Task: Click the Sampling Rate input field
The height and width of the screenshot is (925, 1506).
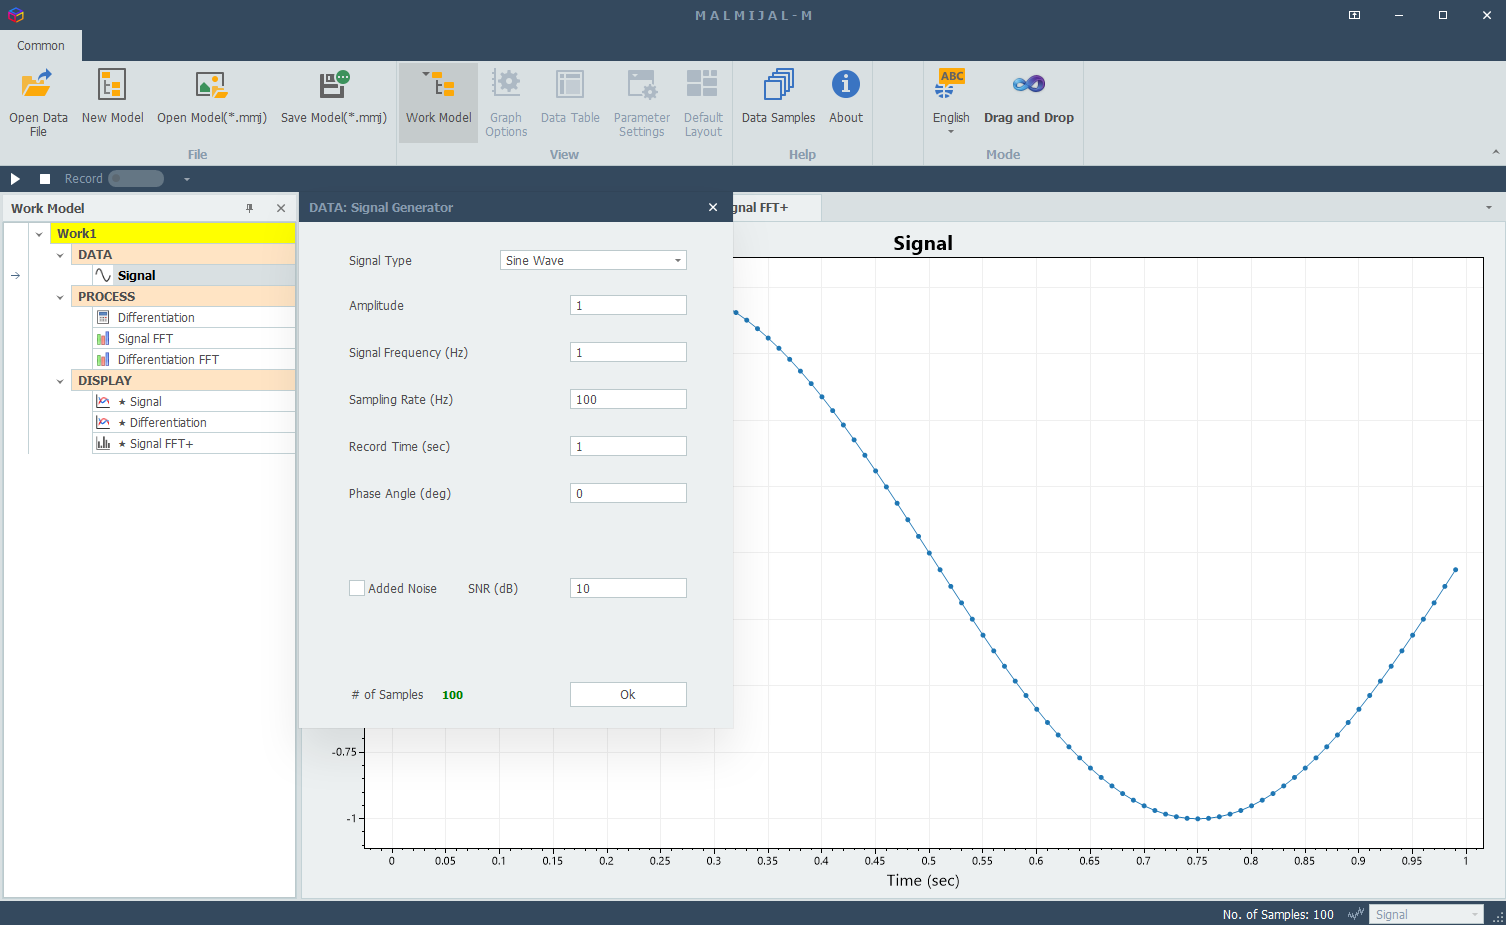Action: pos(628,399)
